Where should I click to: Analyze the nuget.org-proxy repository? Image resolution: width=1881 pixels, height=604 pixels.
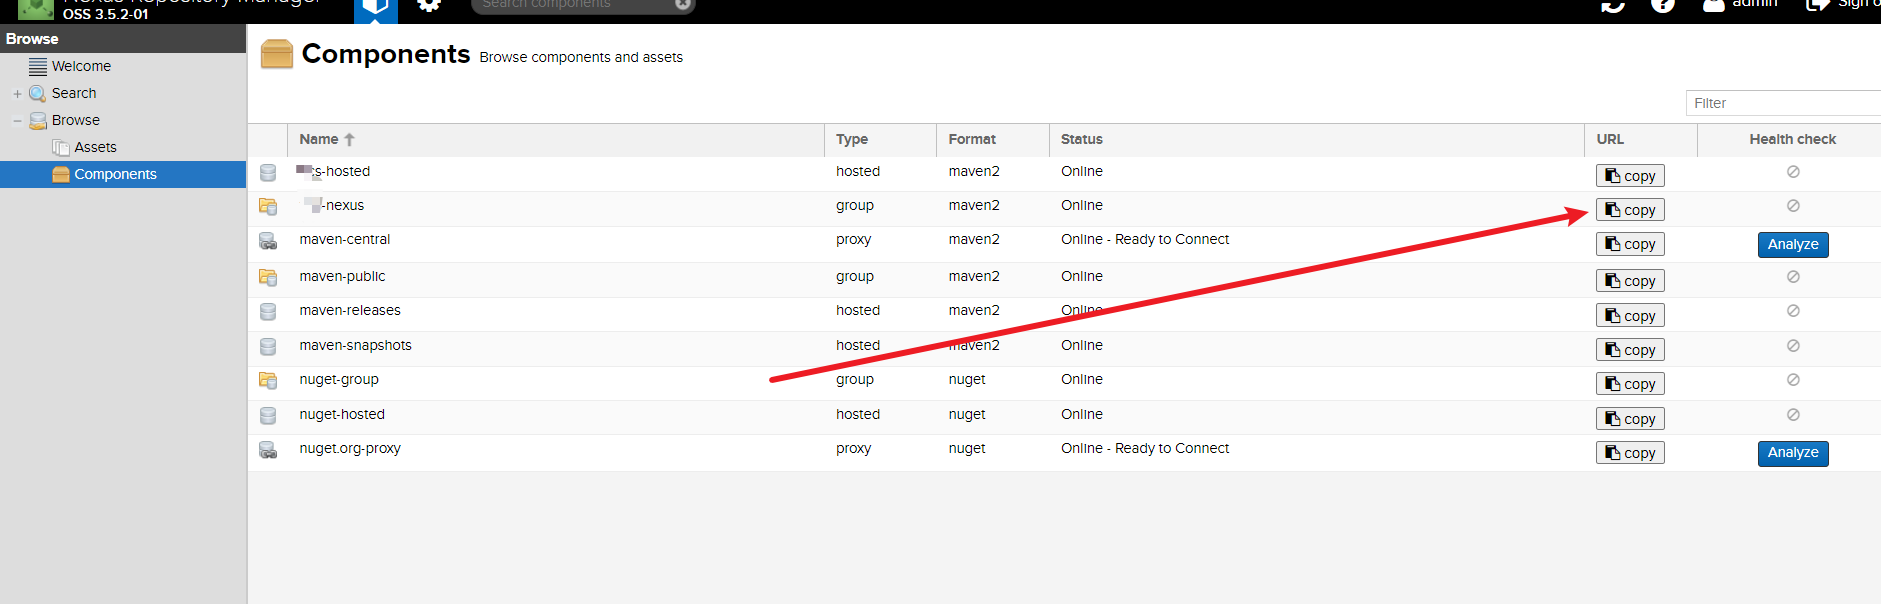pos(1792,453)
